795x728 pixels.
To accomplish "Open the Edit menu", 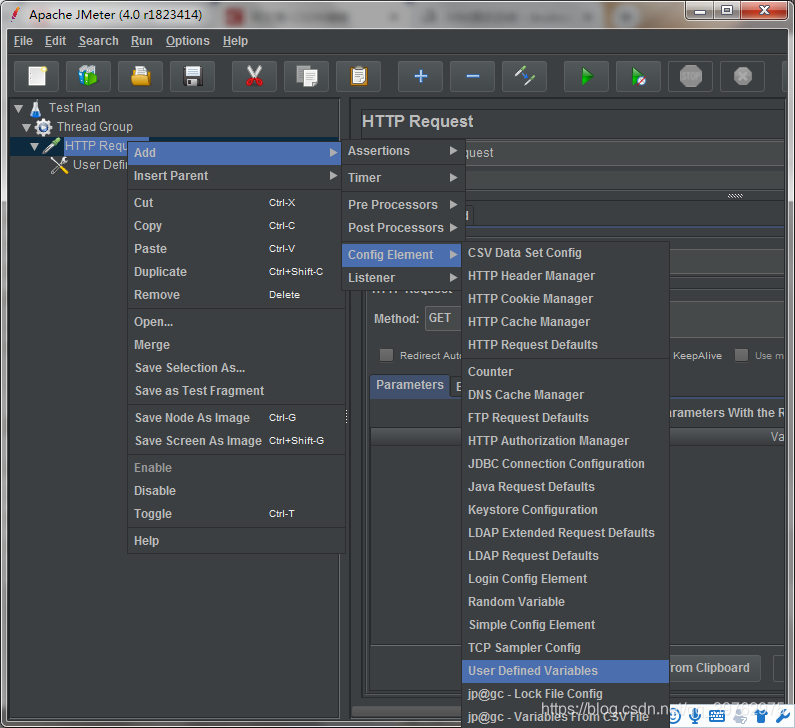I will 55,41.
